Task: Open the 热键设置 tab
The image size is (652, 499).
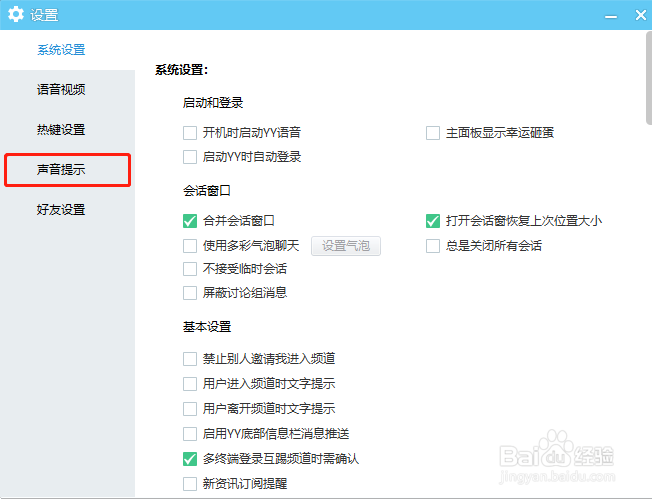Action: 61,130
